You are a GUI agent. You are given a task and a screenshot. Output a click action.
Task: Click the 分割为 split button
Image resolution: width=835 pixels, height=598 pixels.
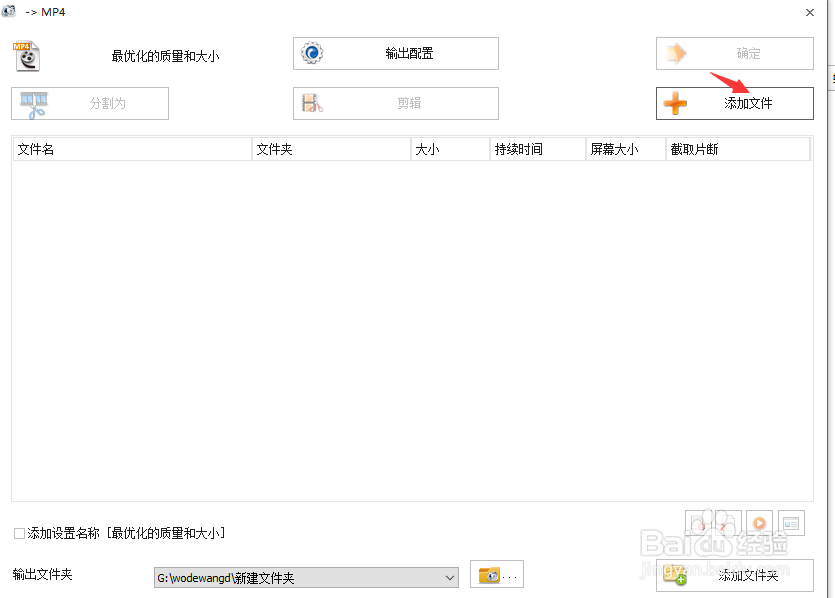[90, 103]
